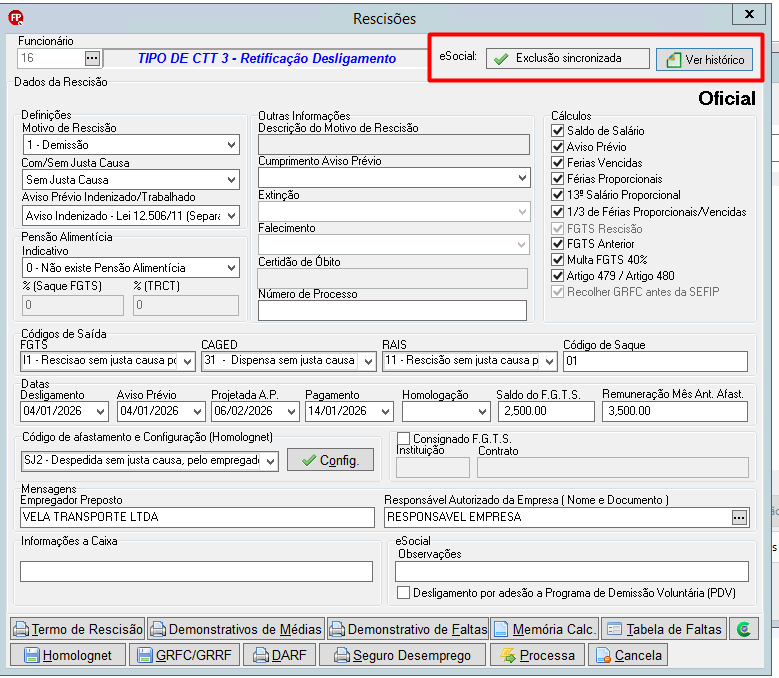This screenshot has height=678, width=779.
Task: Click Processa to process the termination
Action: pyautogui.click(x=538, y=655)
